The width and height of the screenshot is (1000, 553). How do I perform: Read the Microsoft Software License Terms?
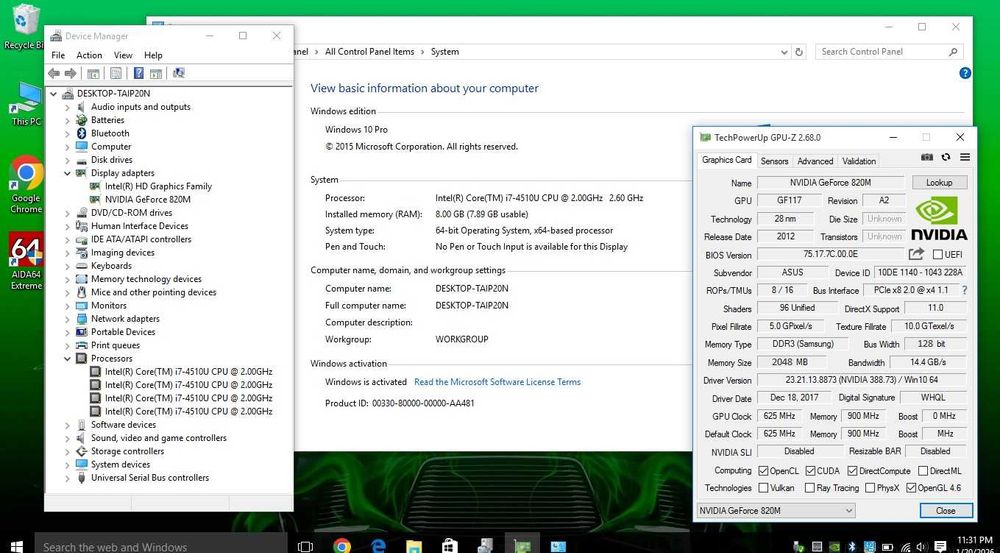pyautogui.click(x=497, y=381)
